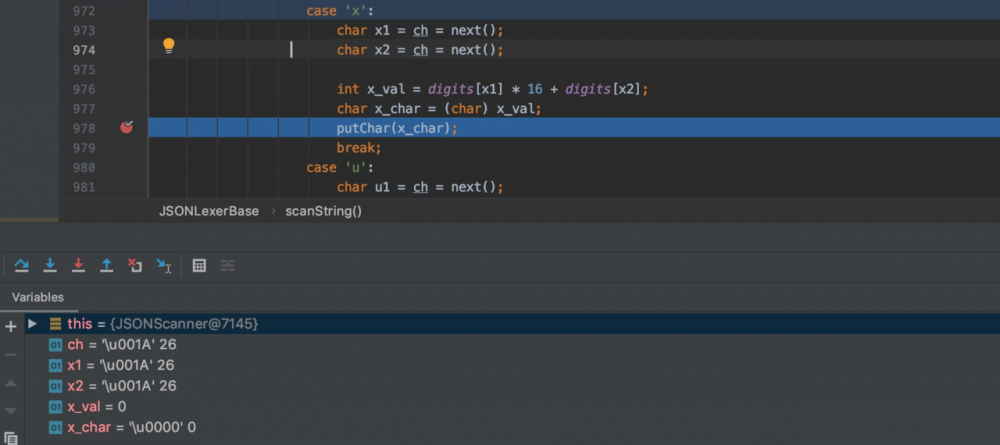Click scanString() in the breadcrumb
The image size is (1000, 445).
tap(323, 211)
